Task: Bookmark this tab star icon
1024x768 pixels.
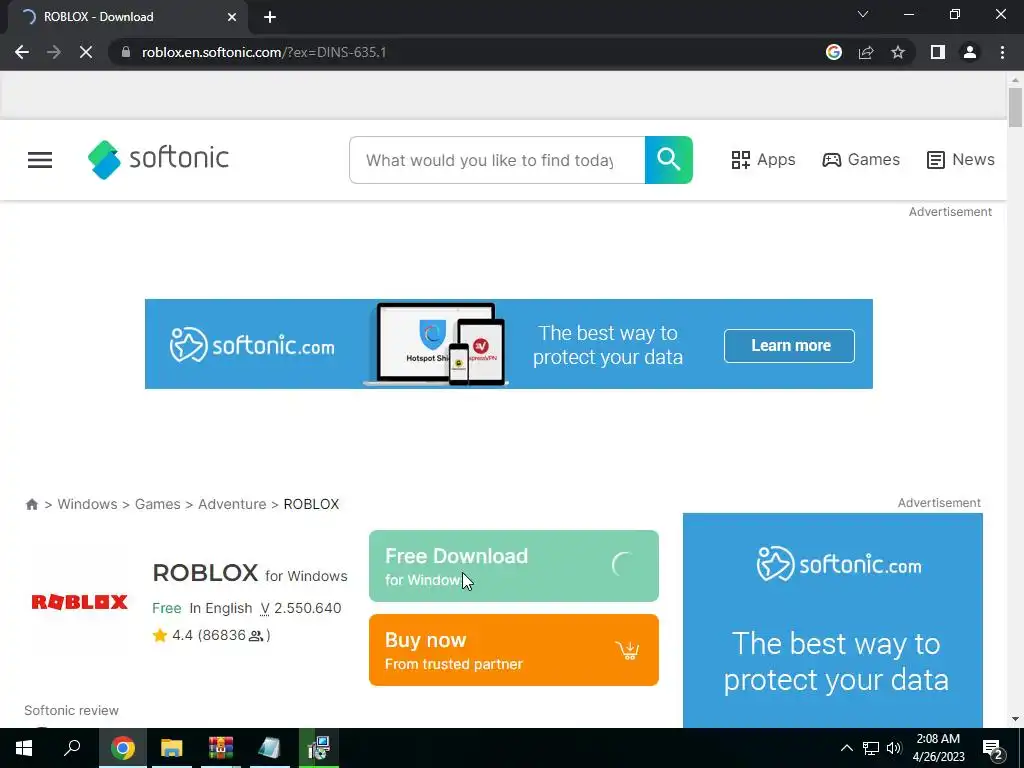Action: (898, 52)
